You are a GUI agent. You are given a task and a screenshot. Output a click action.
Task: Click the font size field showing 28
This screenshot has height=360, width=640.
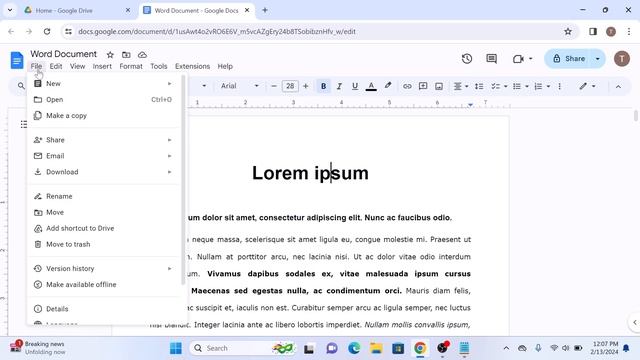pyautogui.click(x=290, y=86)
